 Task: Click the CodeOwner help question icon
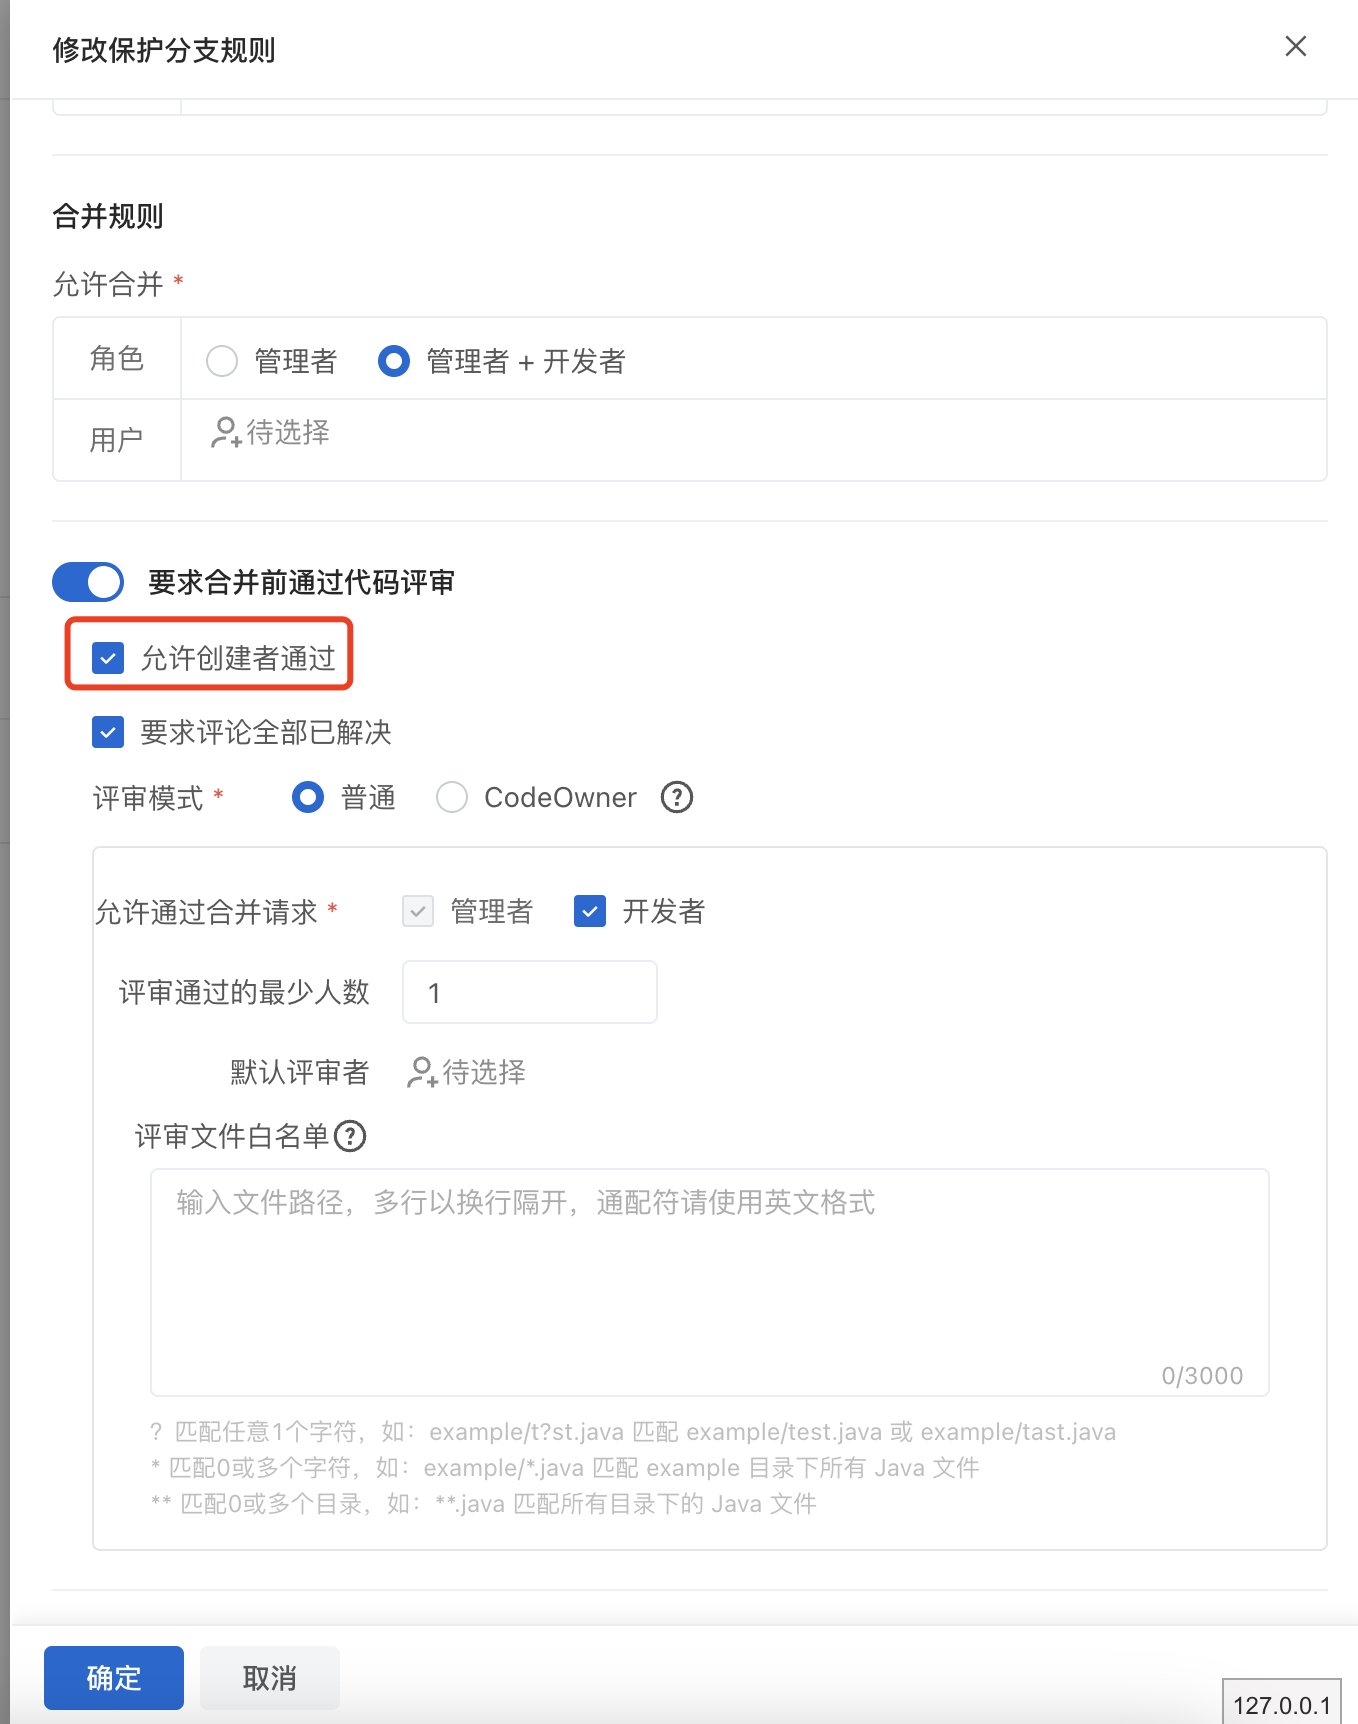pyautogui.click(x=677, y=797)
